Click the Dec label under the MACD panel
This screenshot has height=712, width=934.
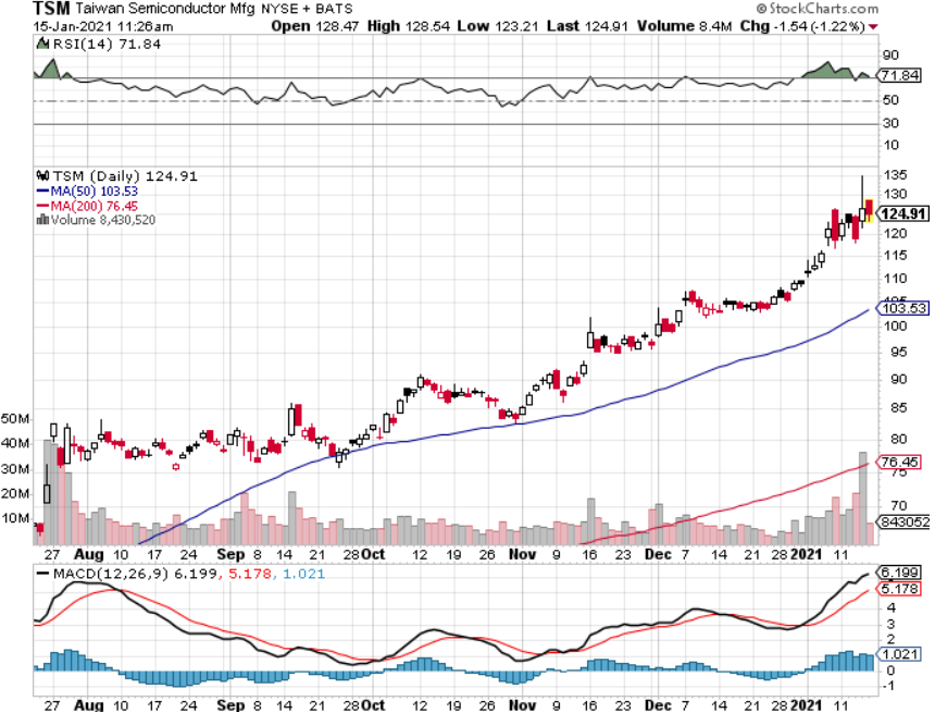(x=658, y=705)
